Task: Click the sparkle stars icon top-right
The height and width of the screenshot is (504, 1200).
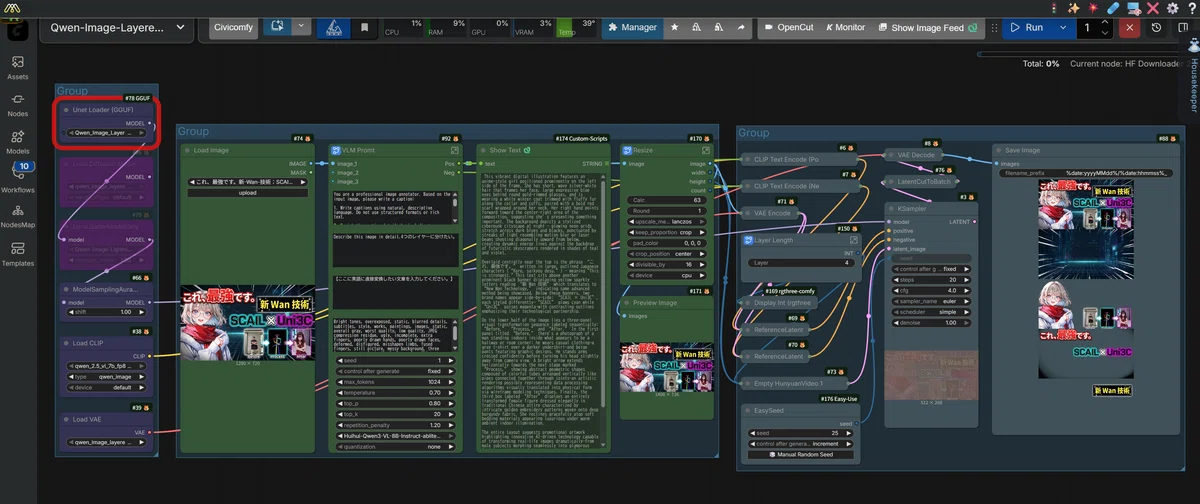Action: pos(1074,7)
